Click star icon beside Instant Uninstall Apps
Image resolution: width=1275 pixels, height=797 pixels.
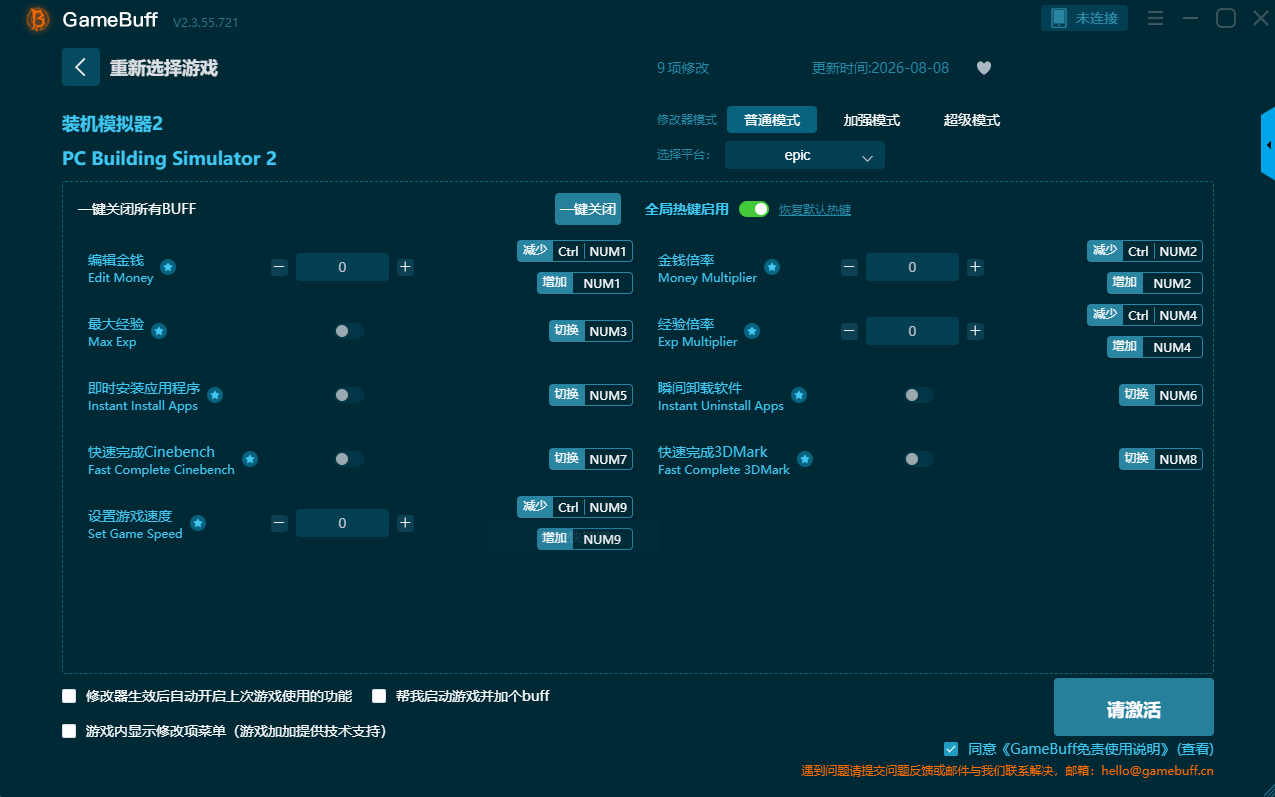tap(799, 395)
